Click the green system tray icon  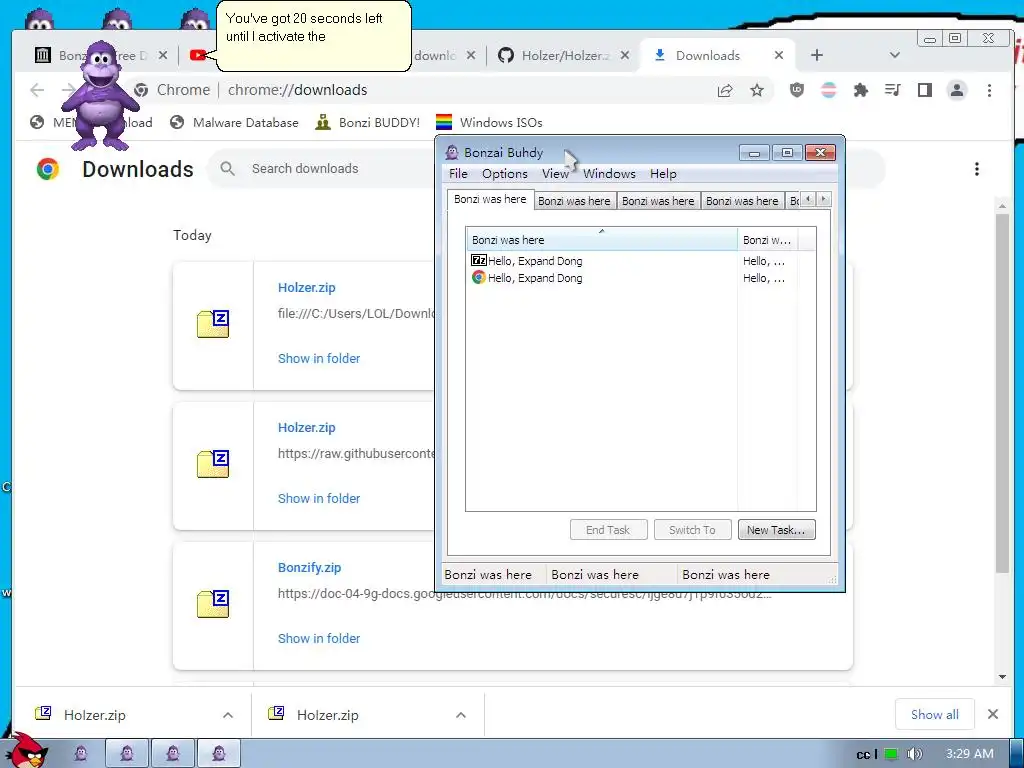[x=891, y=754]
